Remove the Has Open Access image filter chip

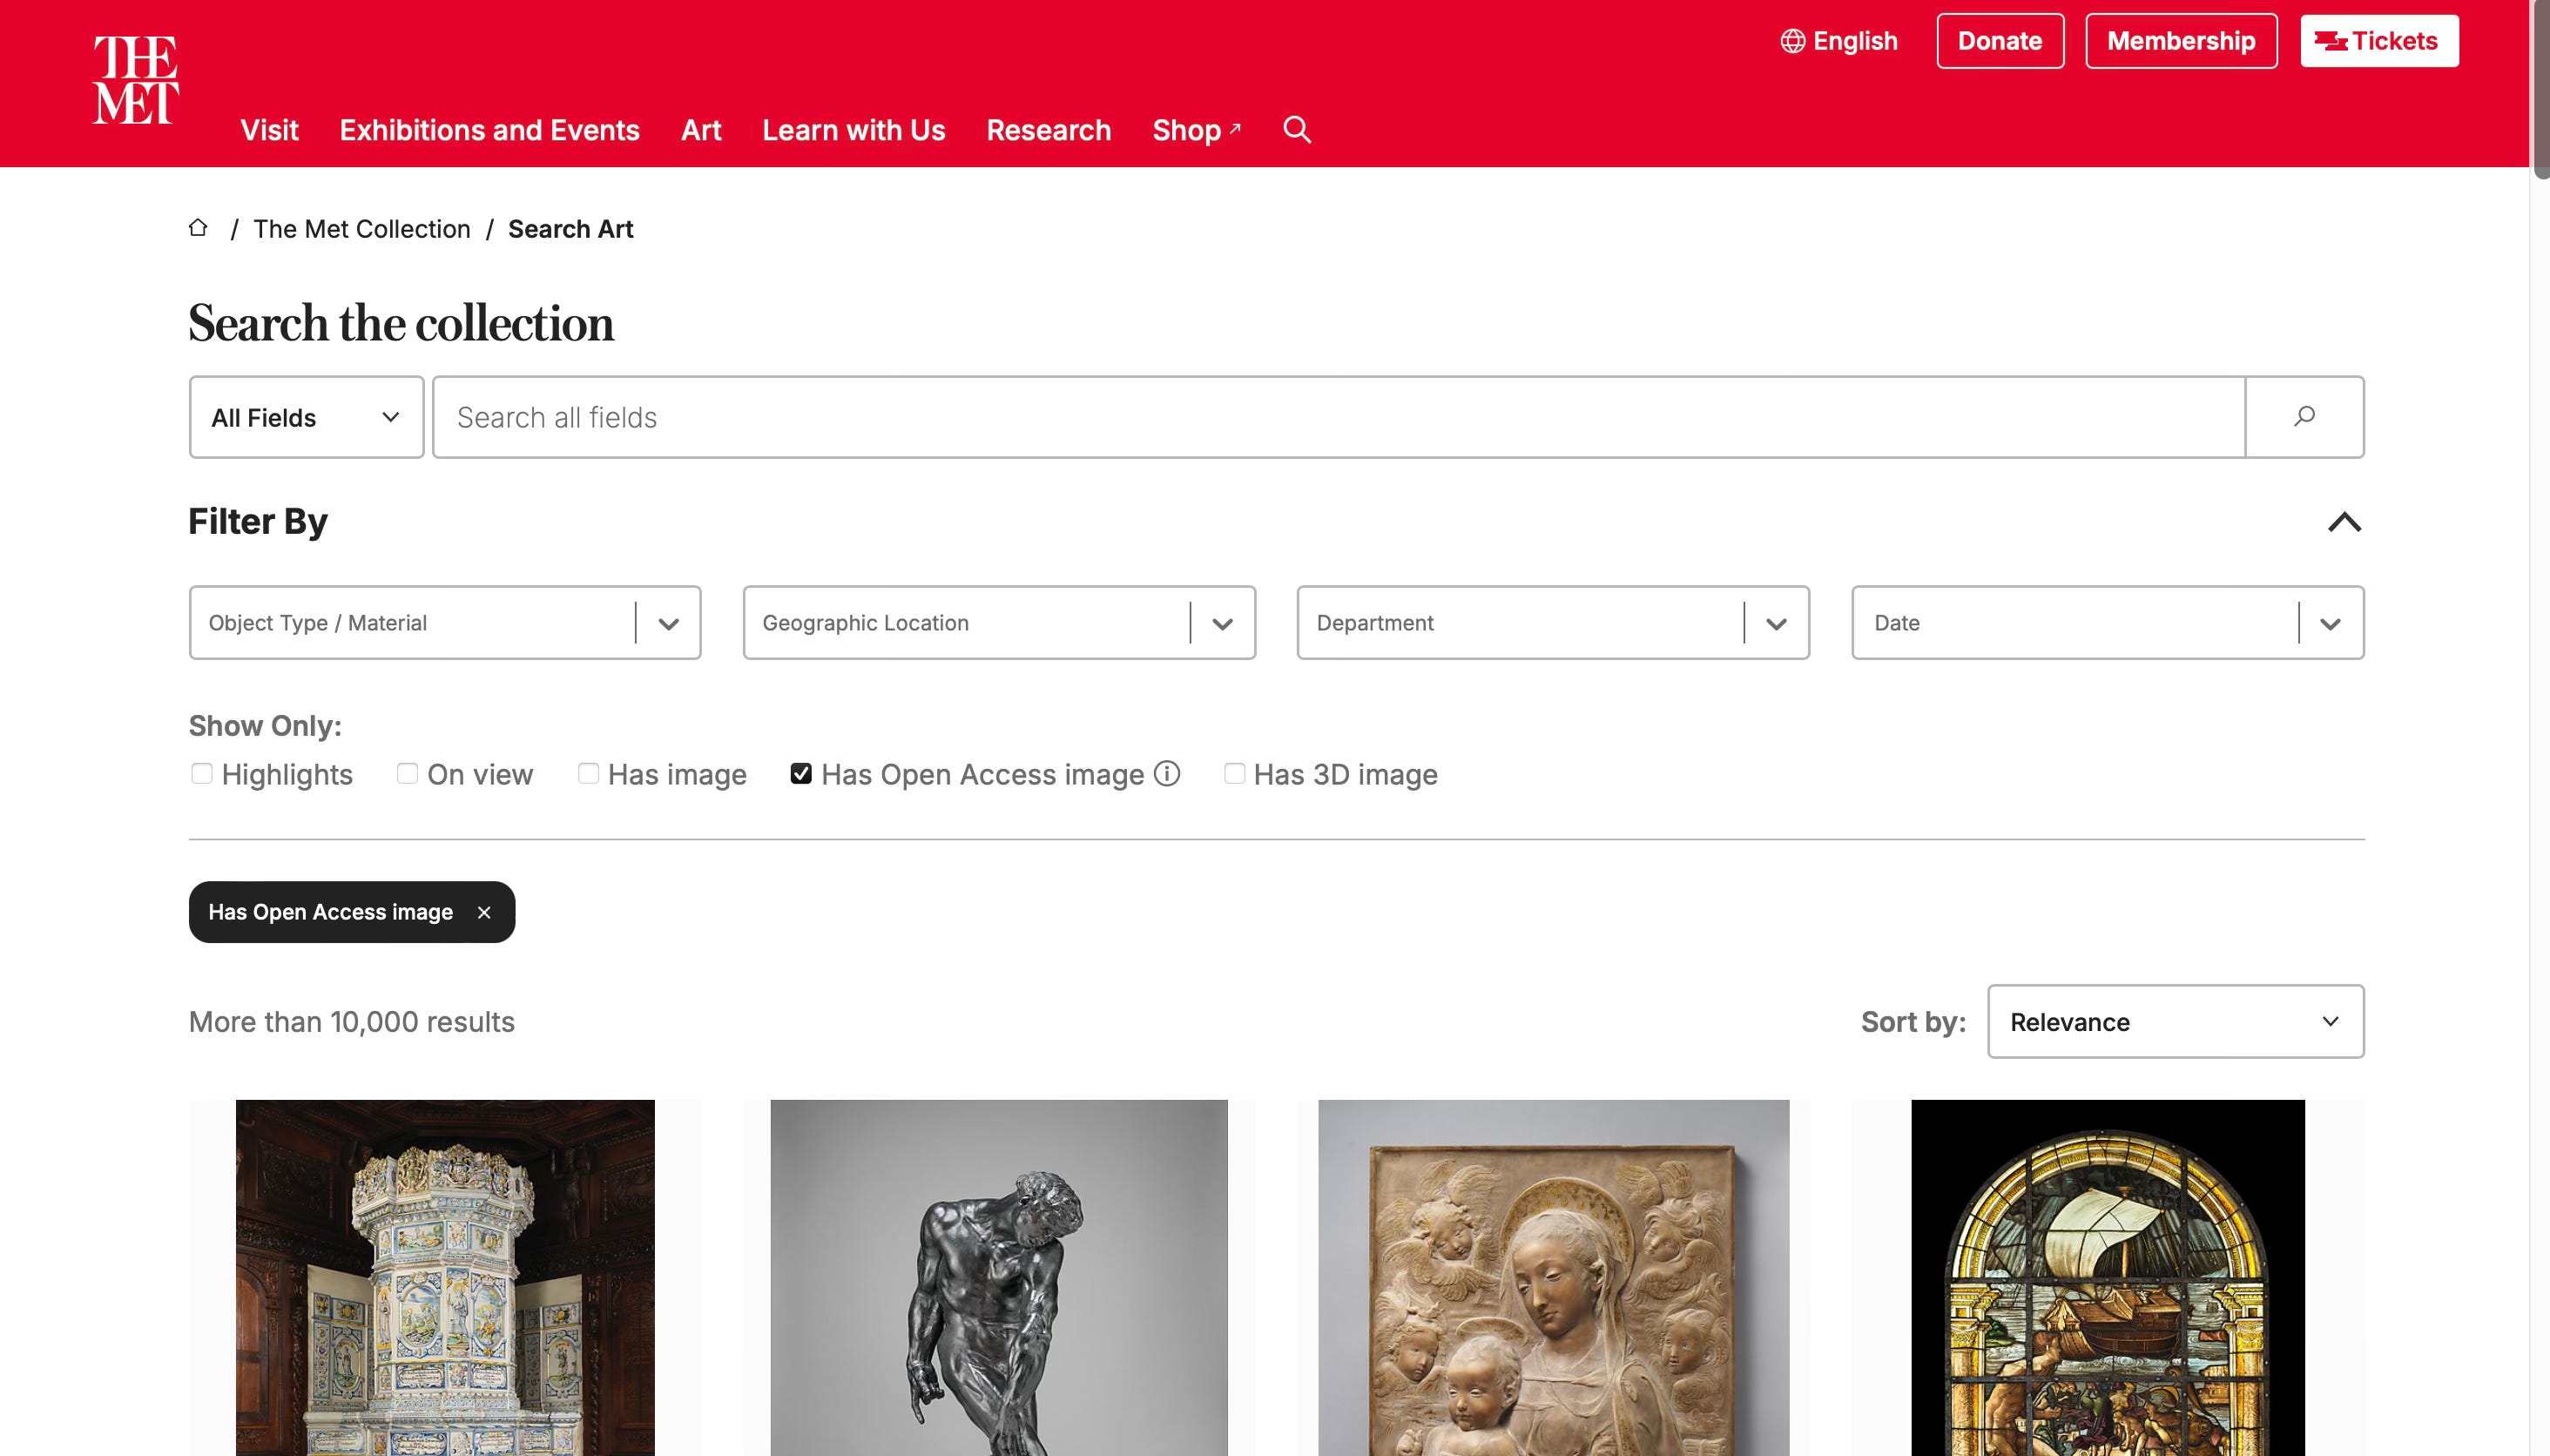point(484,912)
